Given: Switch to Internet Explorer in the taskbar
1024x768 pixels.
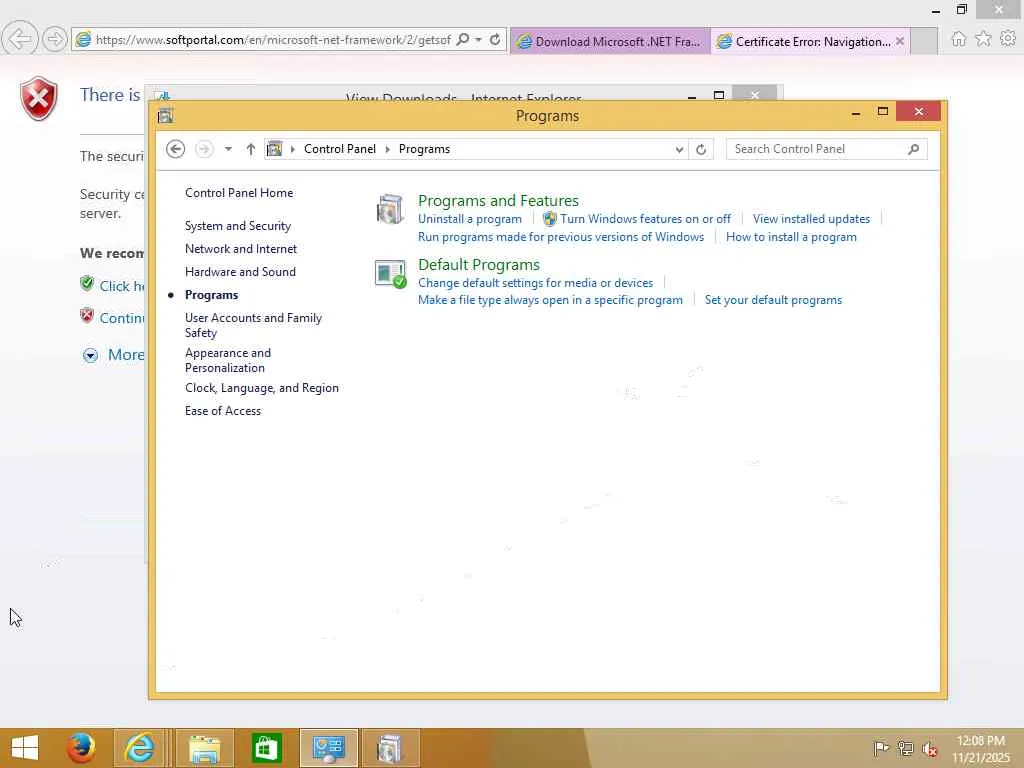Looking at the screenshot, I should (139, 748).
